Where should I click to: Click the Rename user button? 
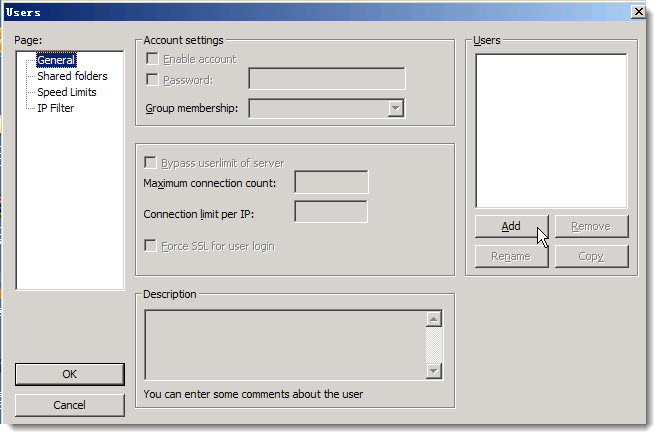click(511, 256)
